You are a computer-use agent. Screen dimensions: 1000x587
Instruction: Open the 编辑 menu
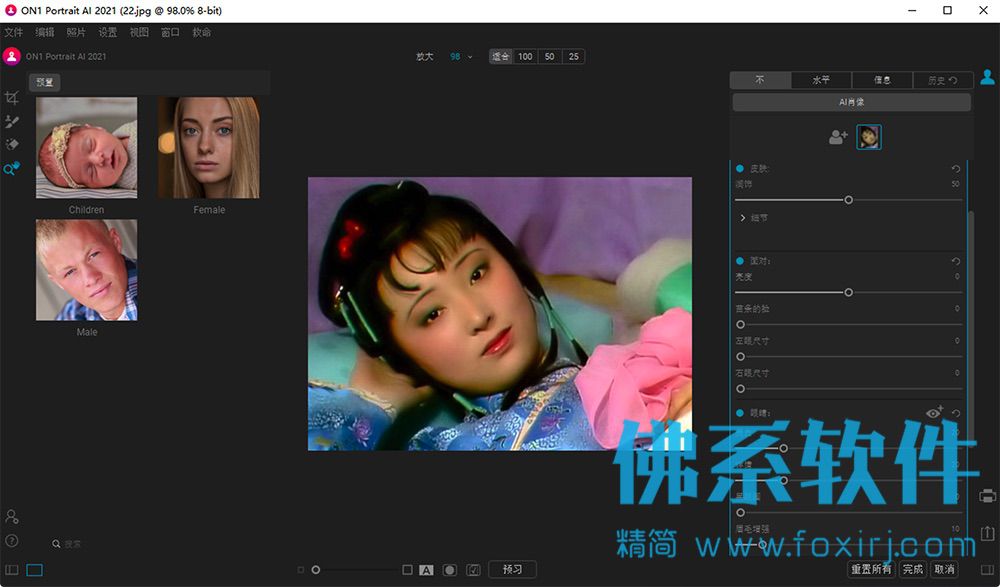click(x=45, y=33)
